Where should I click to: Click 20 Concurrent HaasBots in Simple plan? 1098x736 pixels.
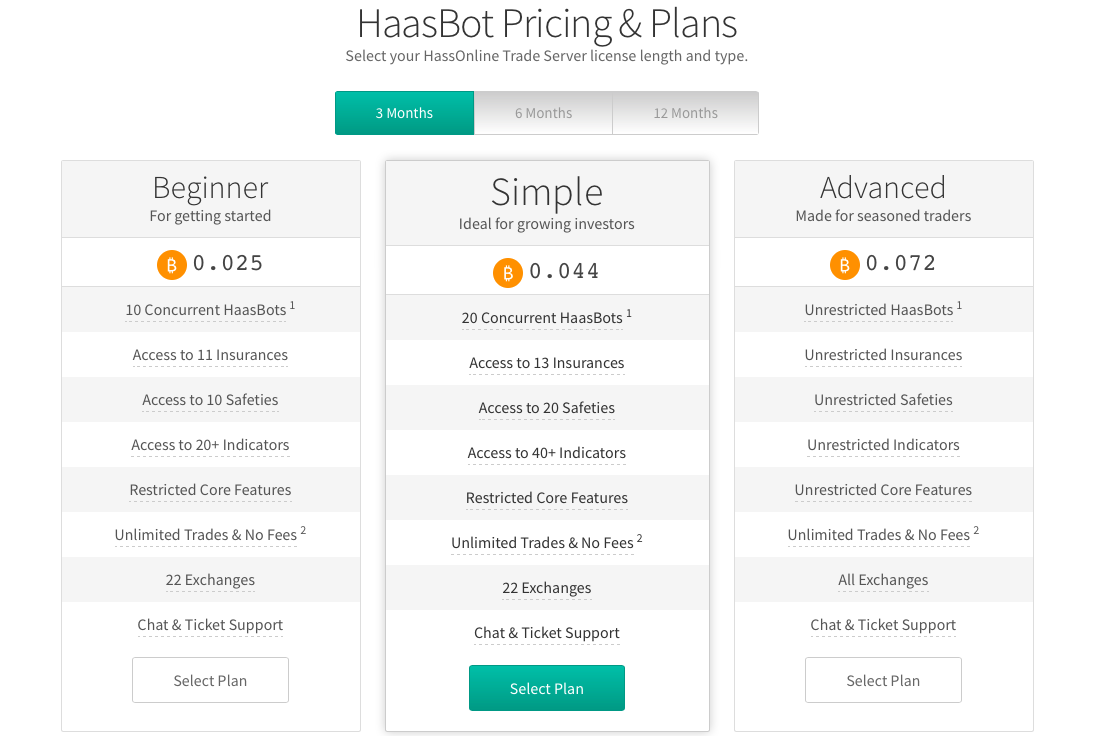[542, 318]
